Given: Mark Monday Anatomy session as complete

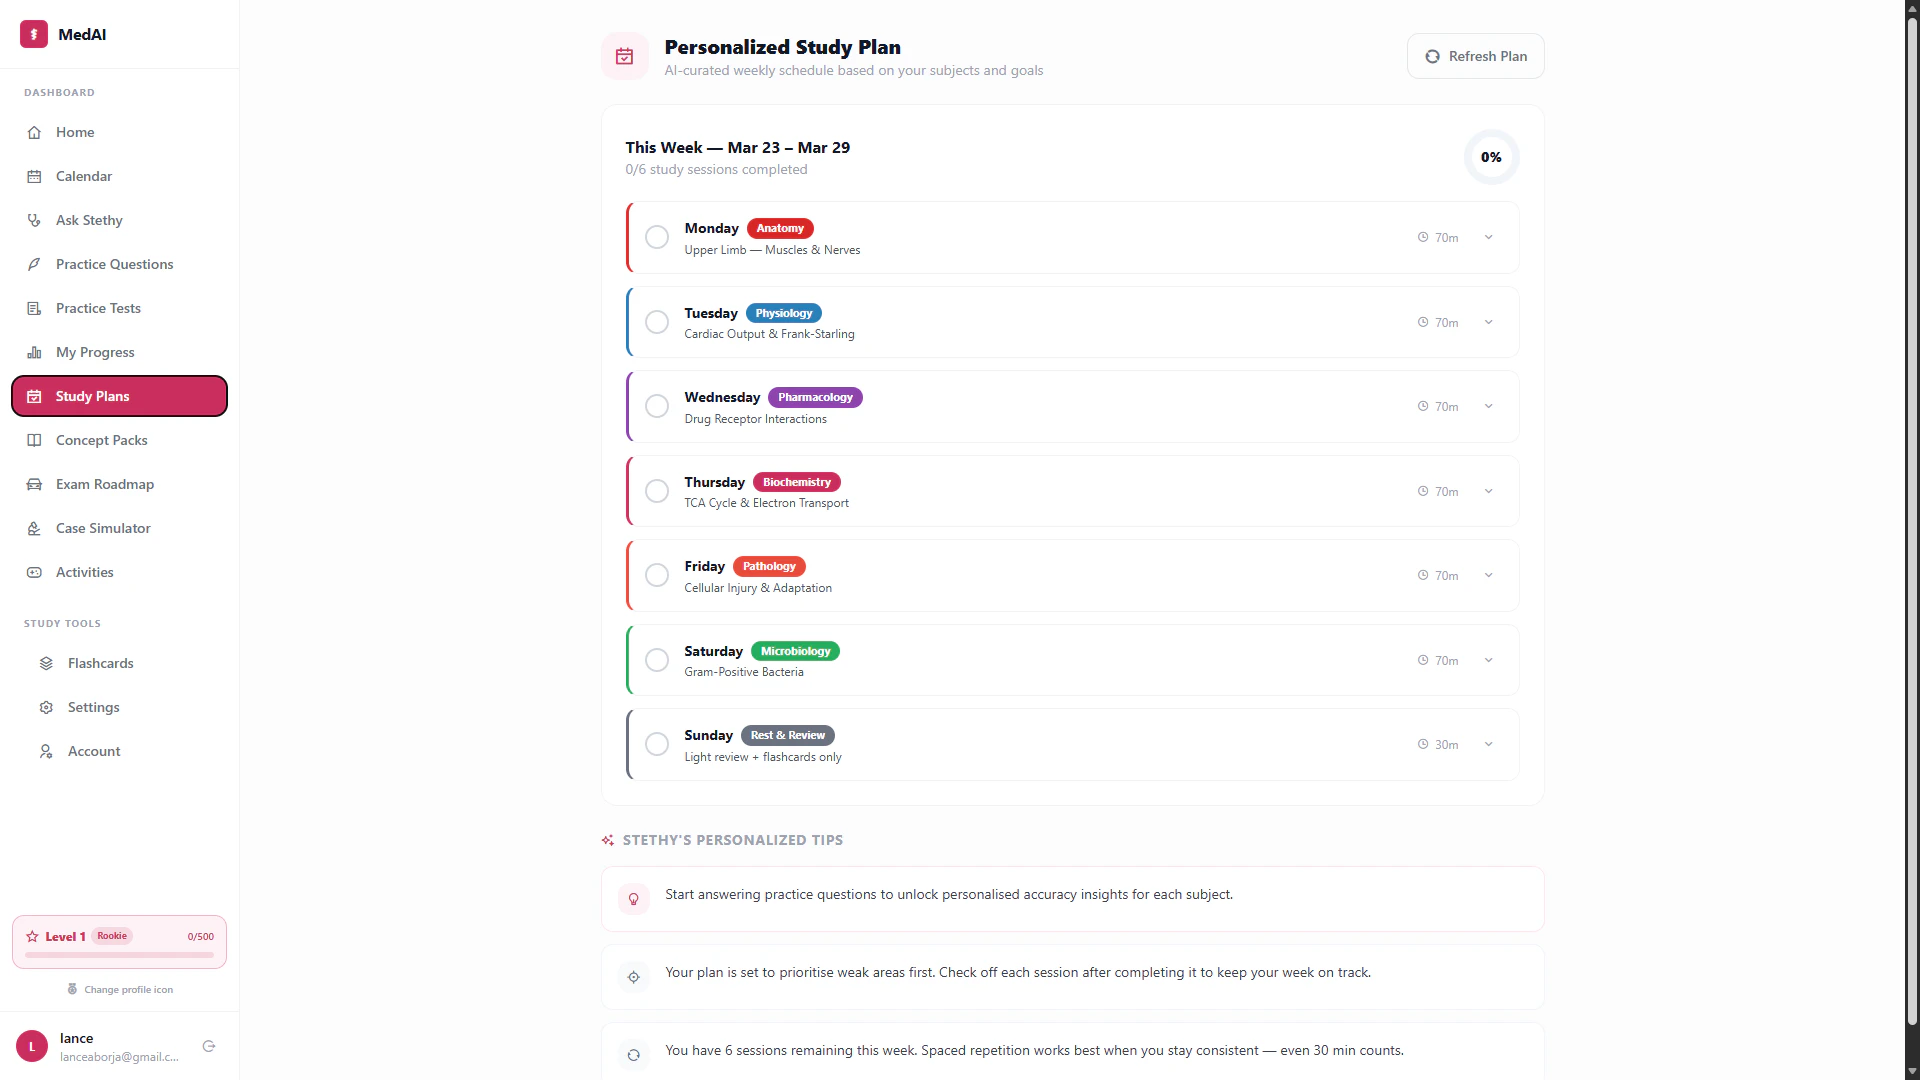Looking at the screenshot, I should (x=657, y=237).
